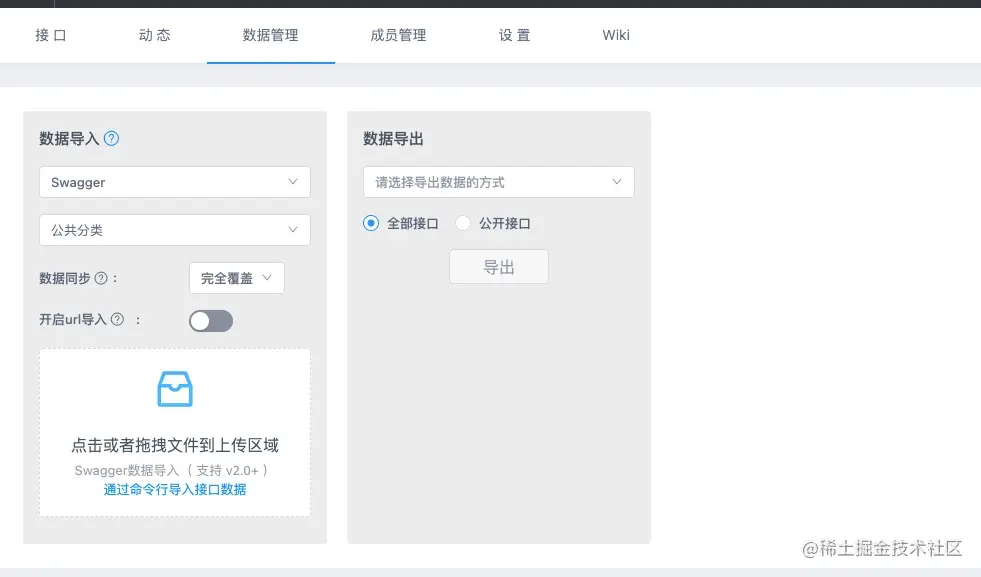Select the 公开接口 radio button
The image size is (981, 577).
463,223
